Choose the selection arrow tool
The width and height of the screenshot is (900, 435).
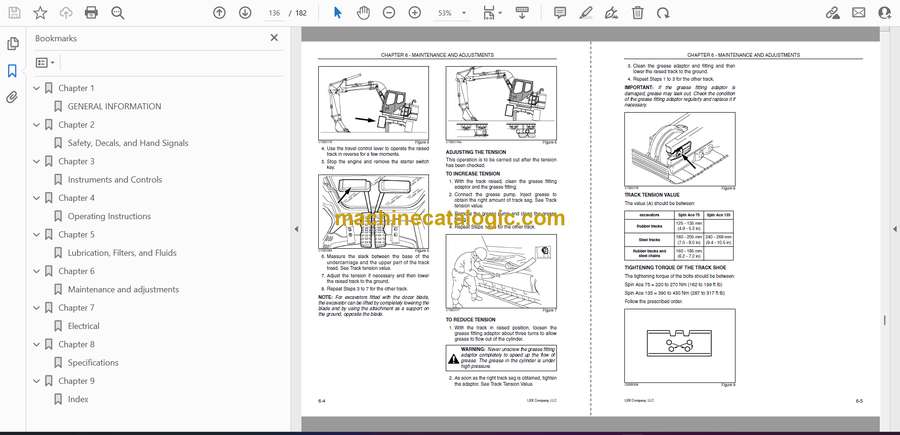tap(338, 13)
